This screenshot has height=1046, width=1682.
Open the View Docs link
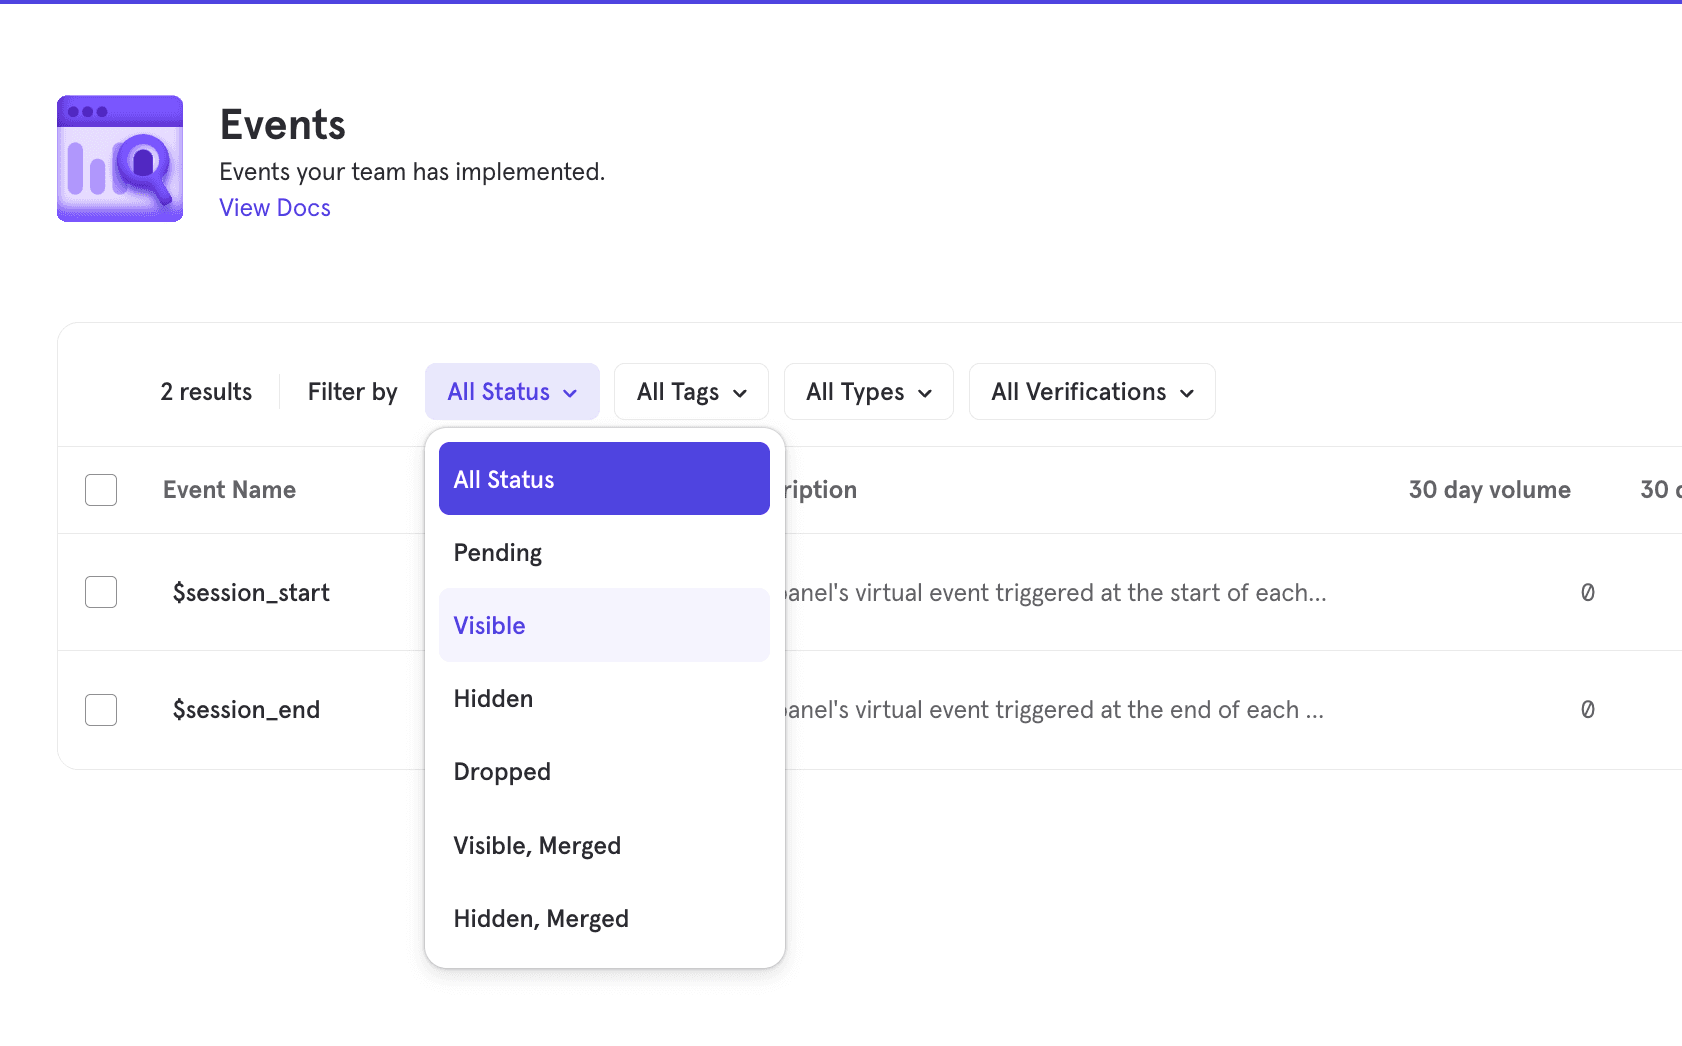point(274,207)
